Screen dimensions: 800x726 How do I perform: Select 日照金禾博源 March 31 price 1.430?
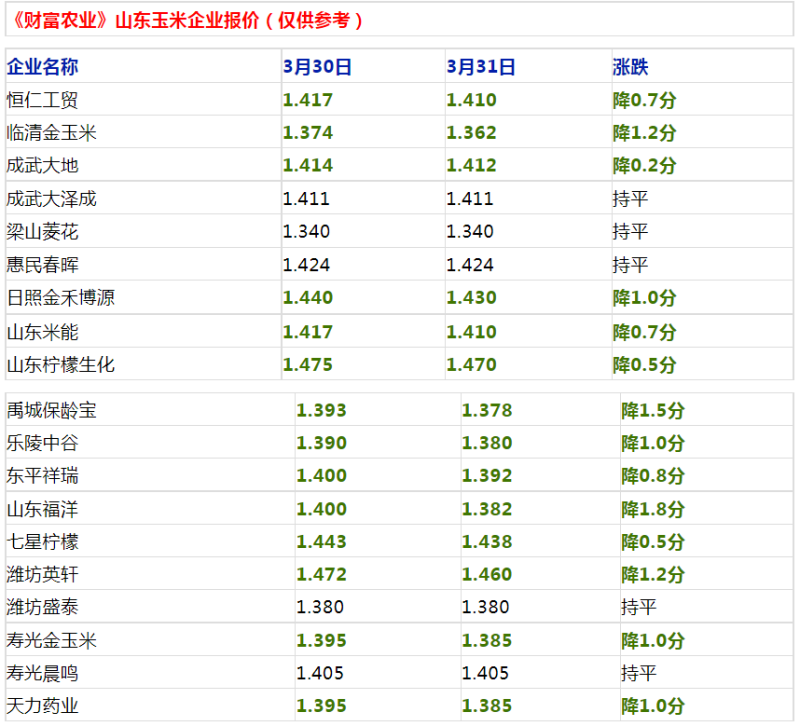click(471, 297)
